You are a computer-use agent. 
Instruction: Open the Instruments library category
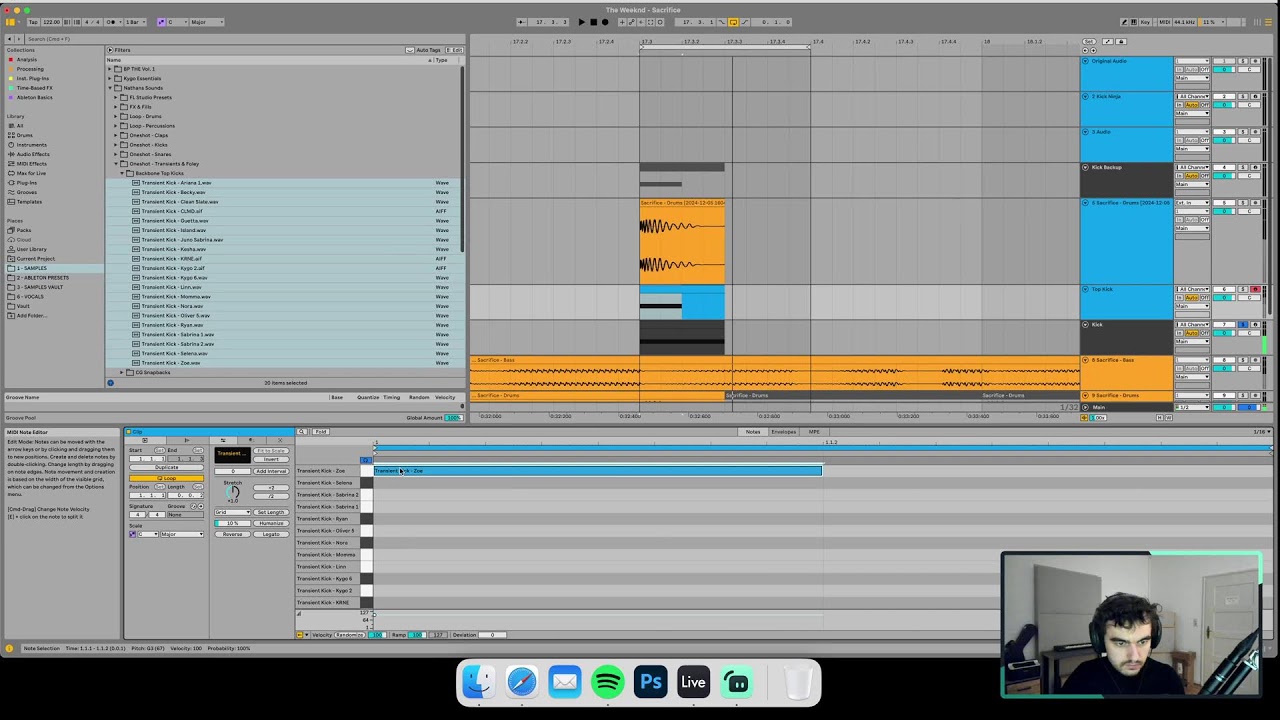coord(31,145)
